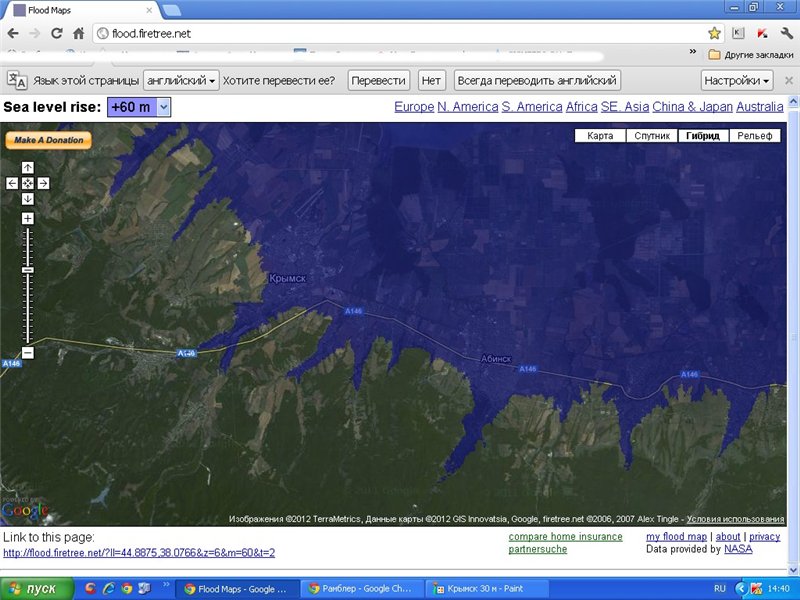
Task: Pan the map up with the arrow
Action: pyautogui.click(x=28, y=168)
